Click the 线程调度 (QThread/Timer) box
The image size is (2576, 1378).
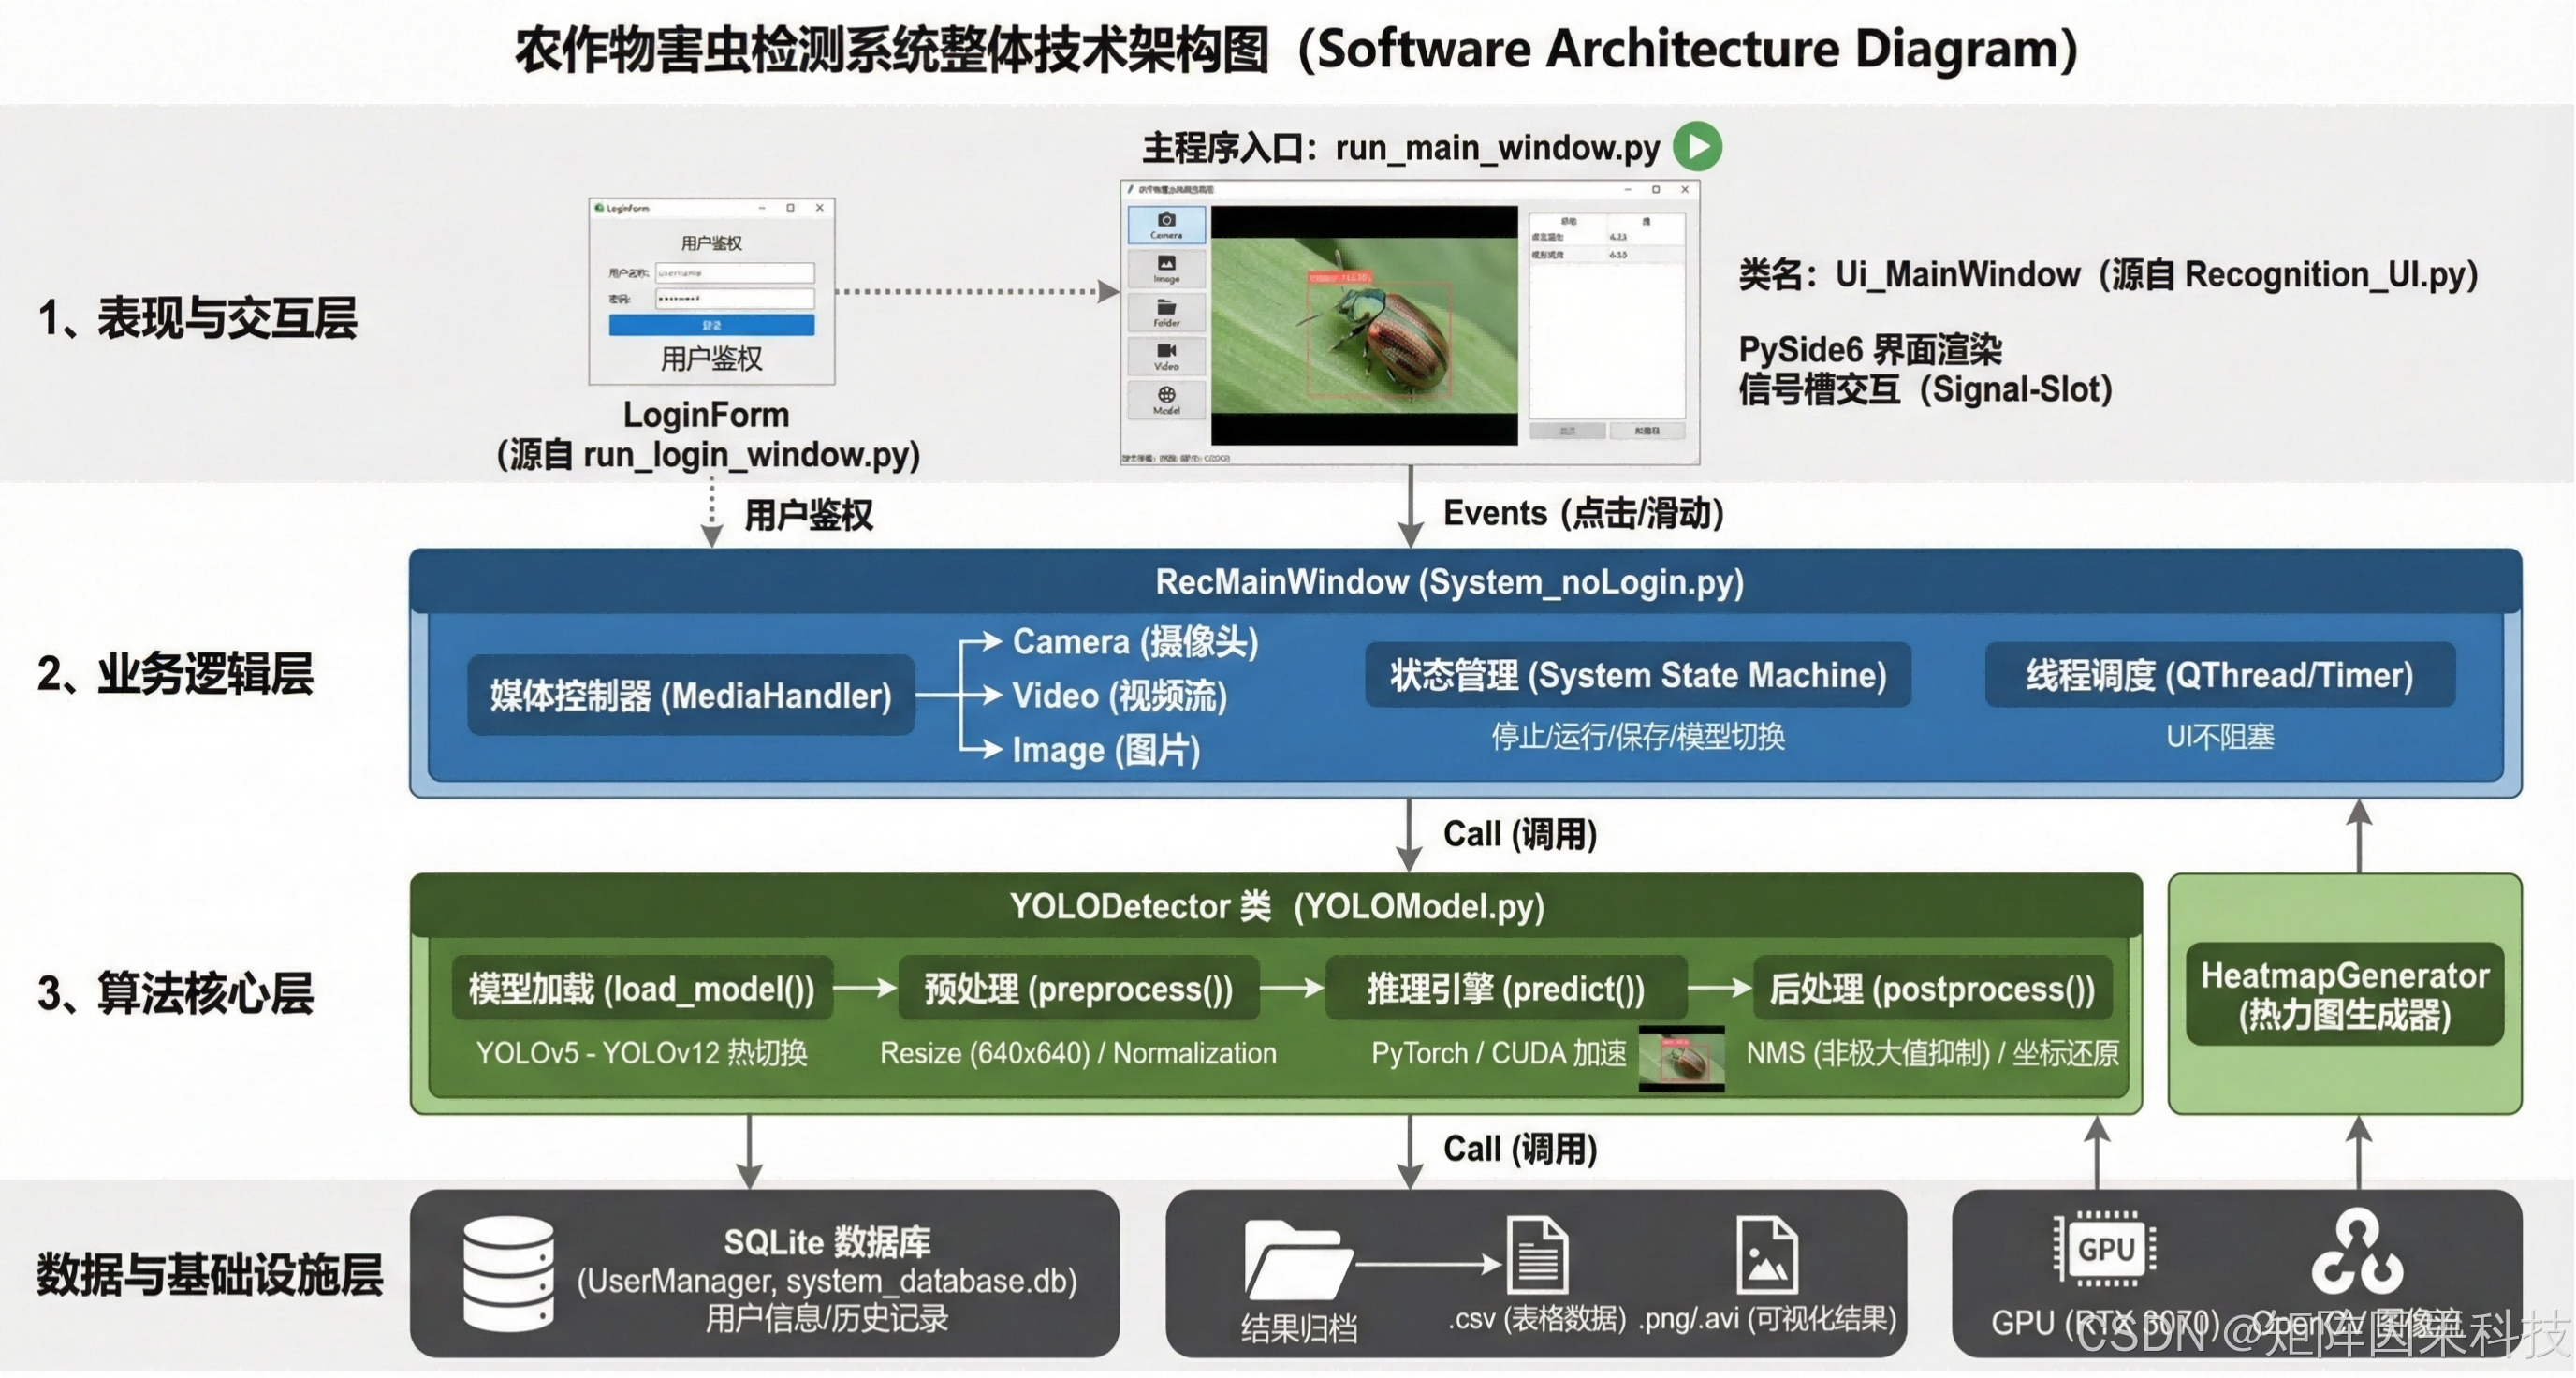pos(2220,675)
